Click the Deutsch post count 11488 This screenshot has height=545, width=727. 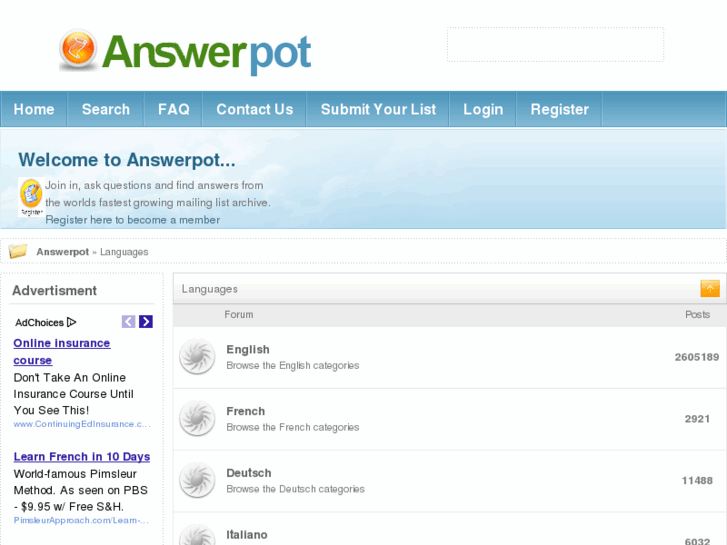point(697,480)
